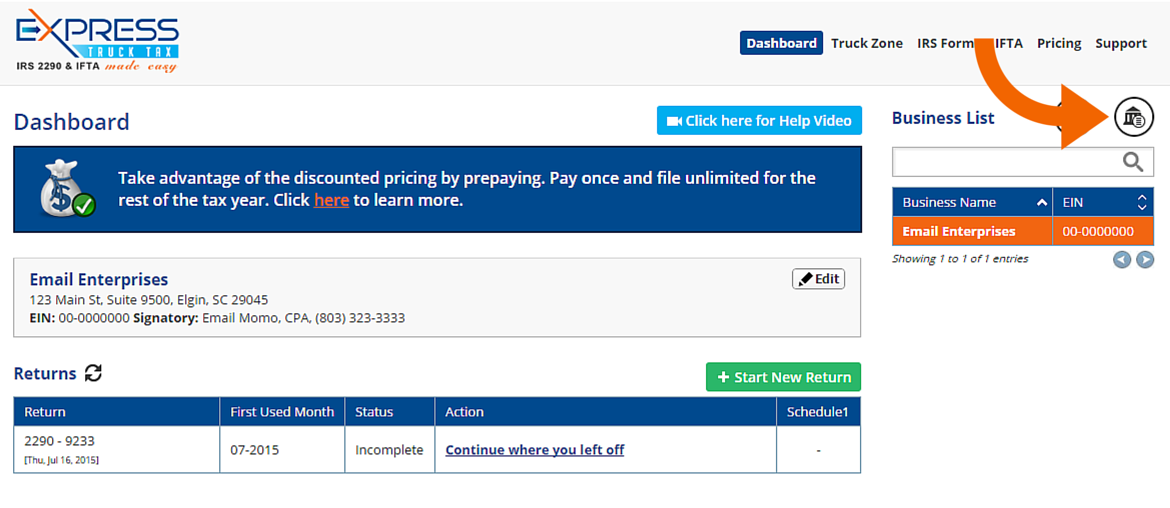
Task: Open 'Continue where you left off' link
Action: (x=535, y=450)
